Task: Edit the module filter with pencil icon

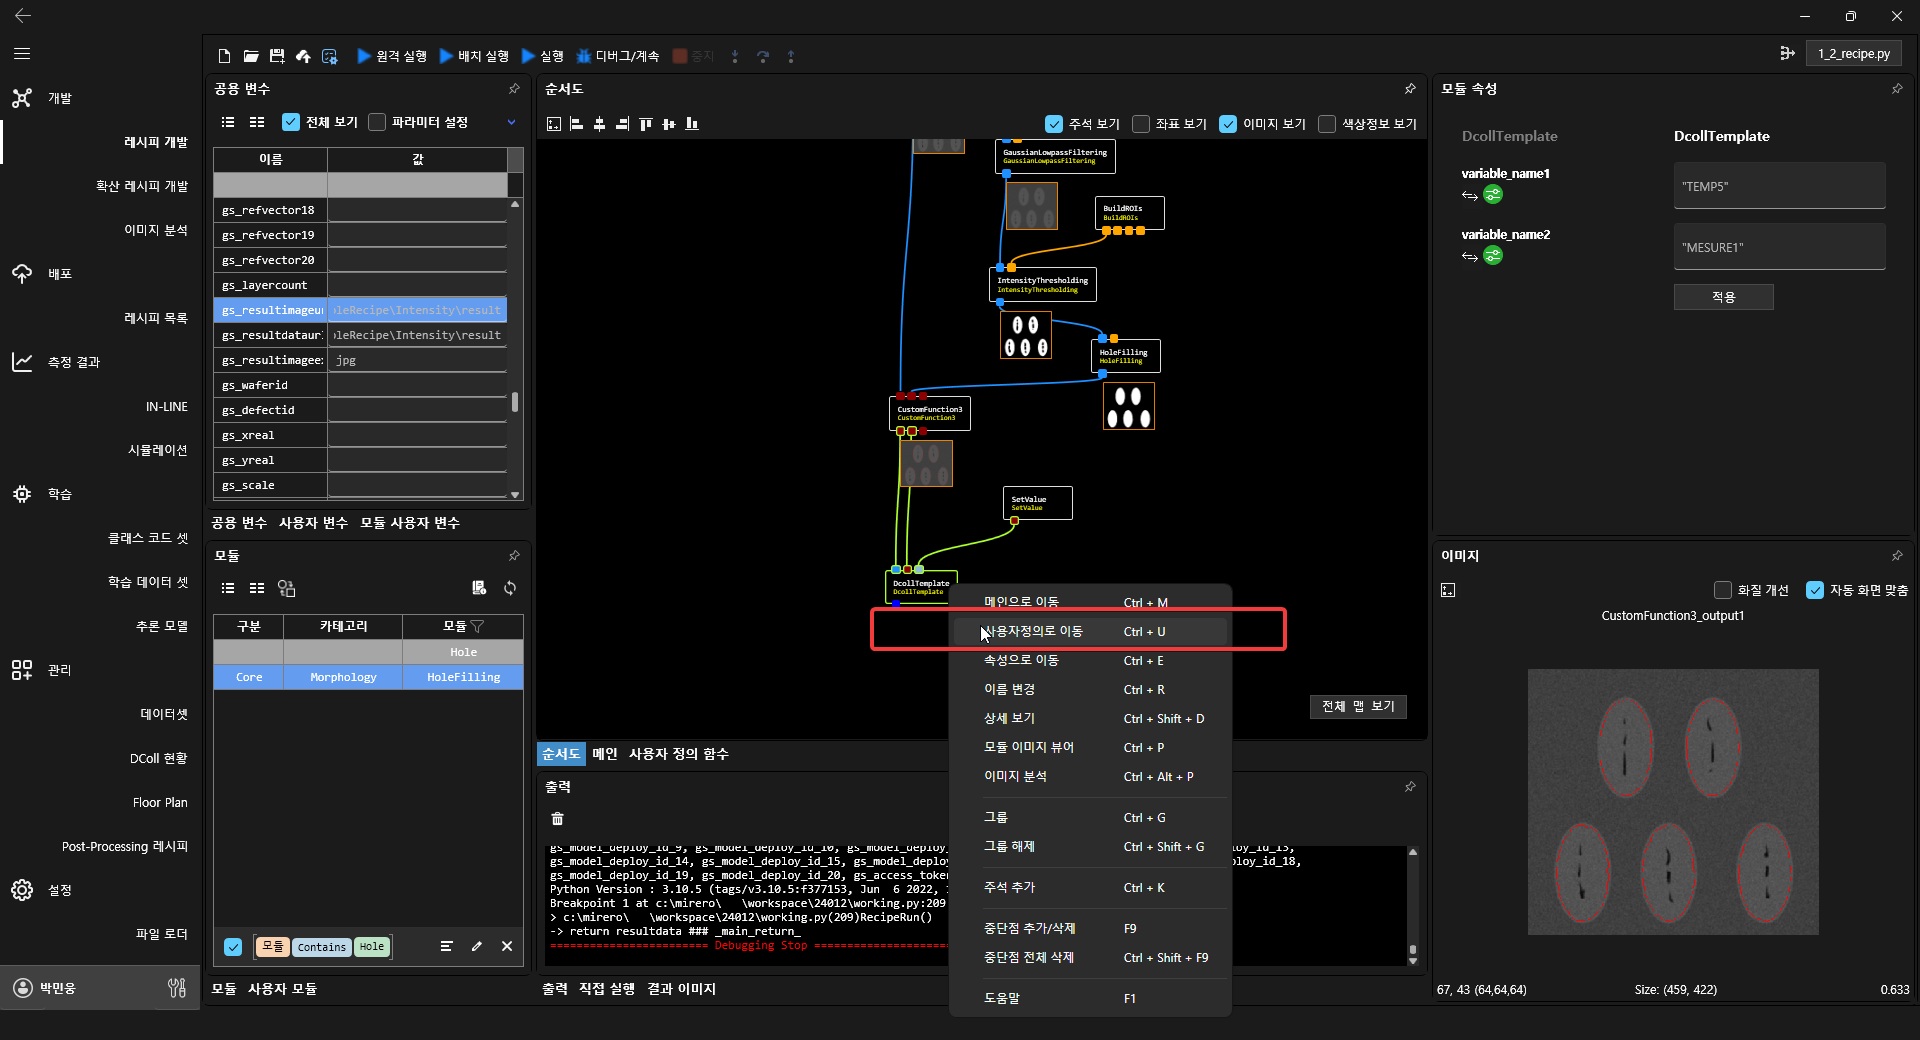Action: 477,946
